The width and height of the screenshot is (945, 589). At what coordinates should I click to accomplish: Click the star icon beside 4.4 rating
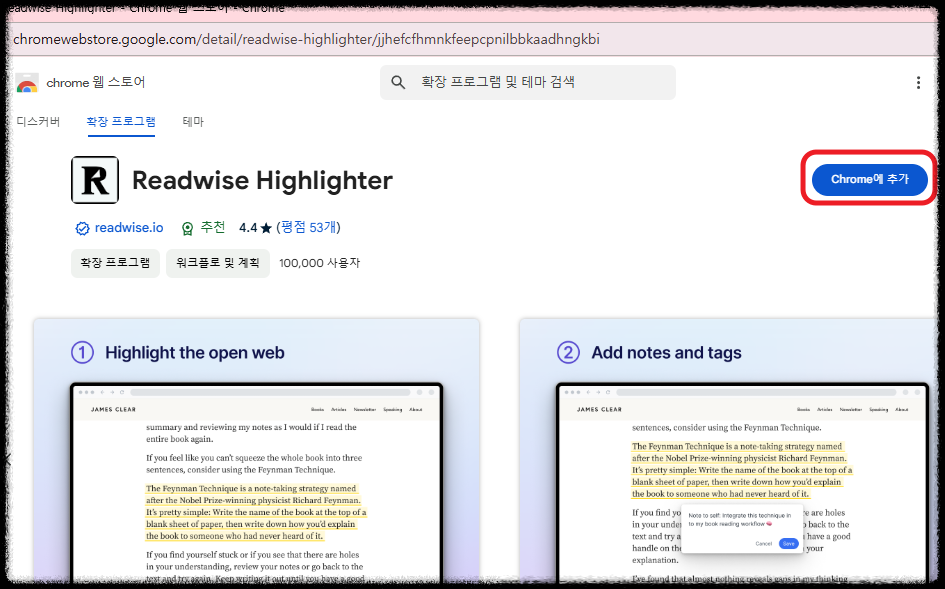pos(266,228)
